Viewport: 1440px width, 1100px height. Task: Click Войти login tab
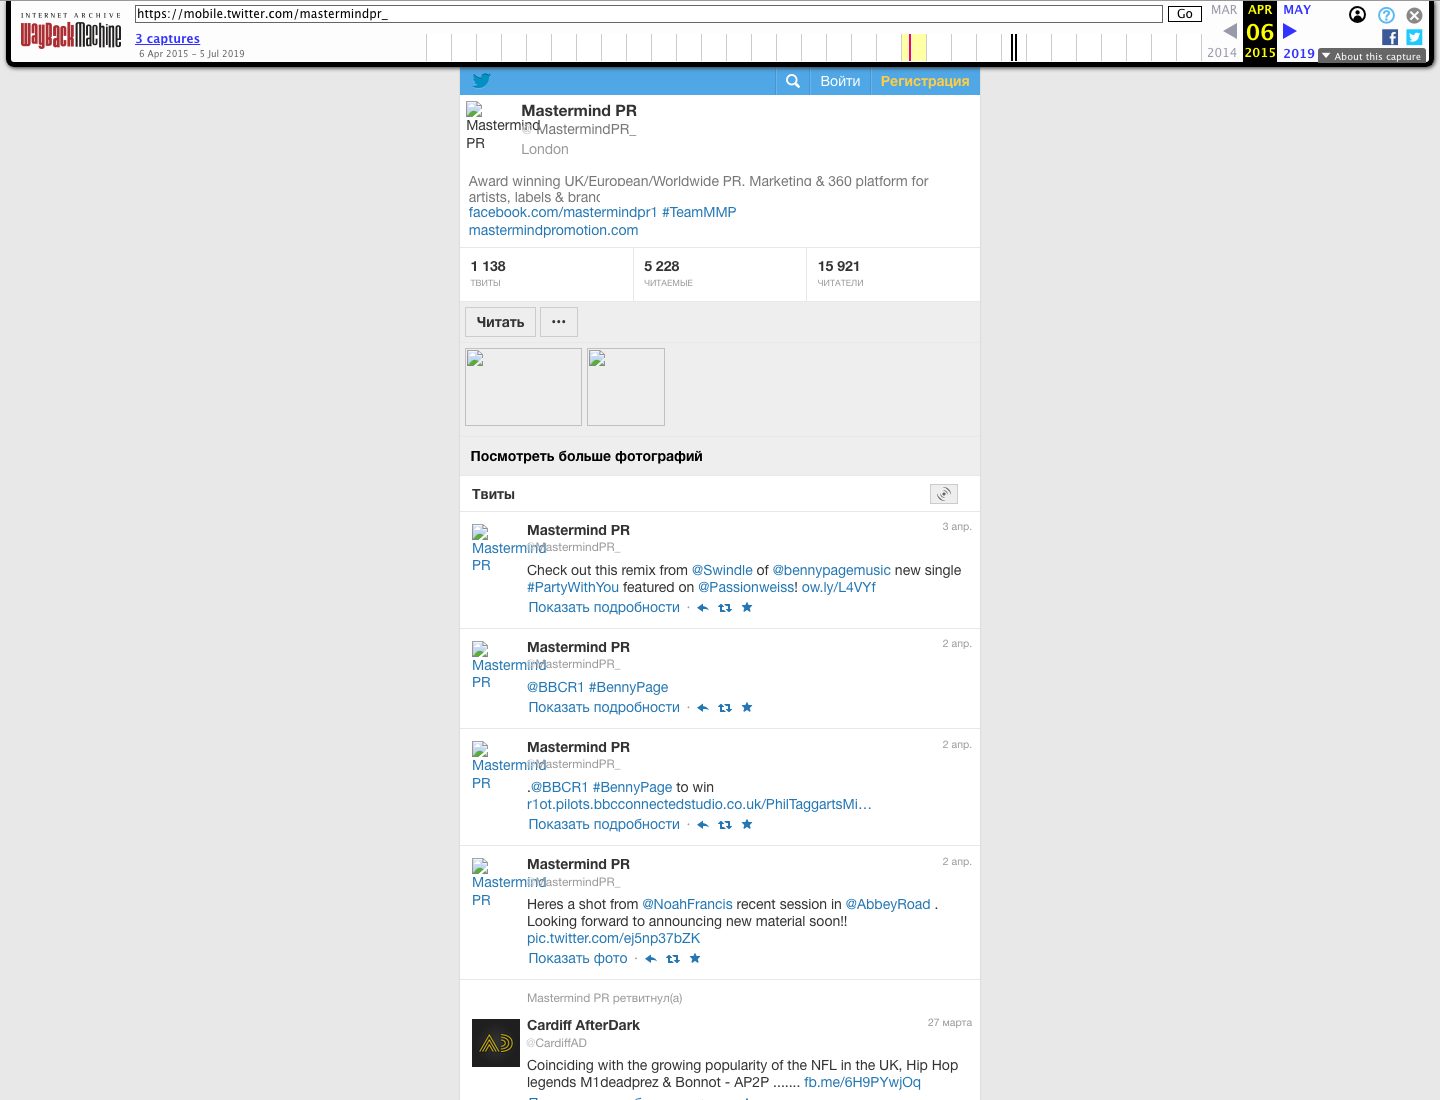[x=840, y=81]
